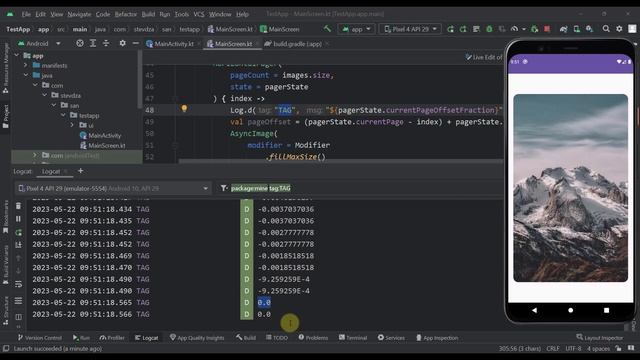Open the Build menu
640x360 pixels.
(148, 14)
